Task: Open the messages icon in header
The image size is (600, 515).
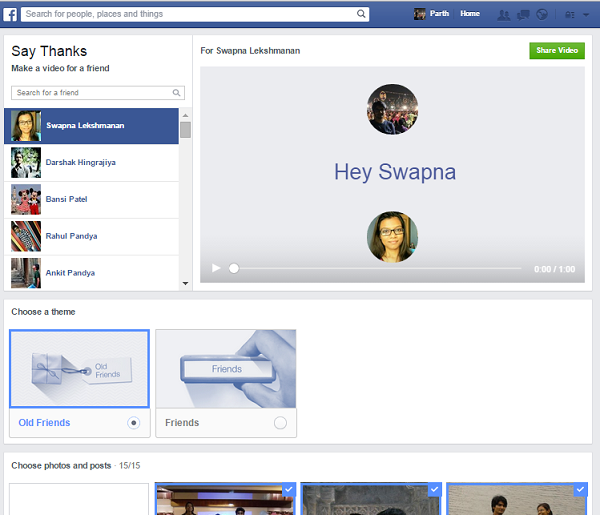Action: tap(523, 15)
